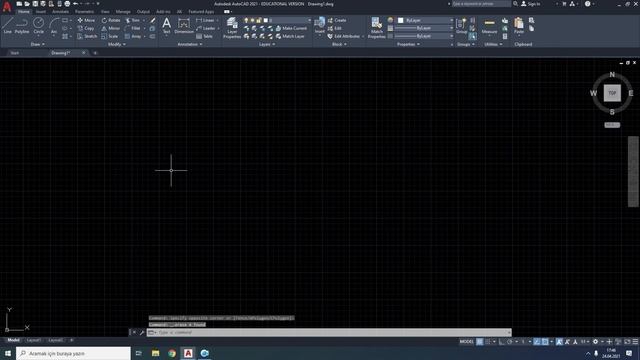Expand the Utilities panel
Viewport: 640px width, 360px height.
493,44
